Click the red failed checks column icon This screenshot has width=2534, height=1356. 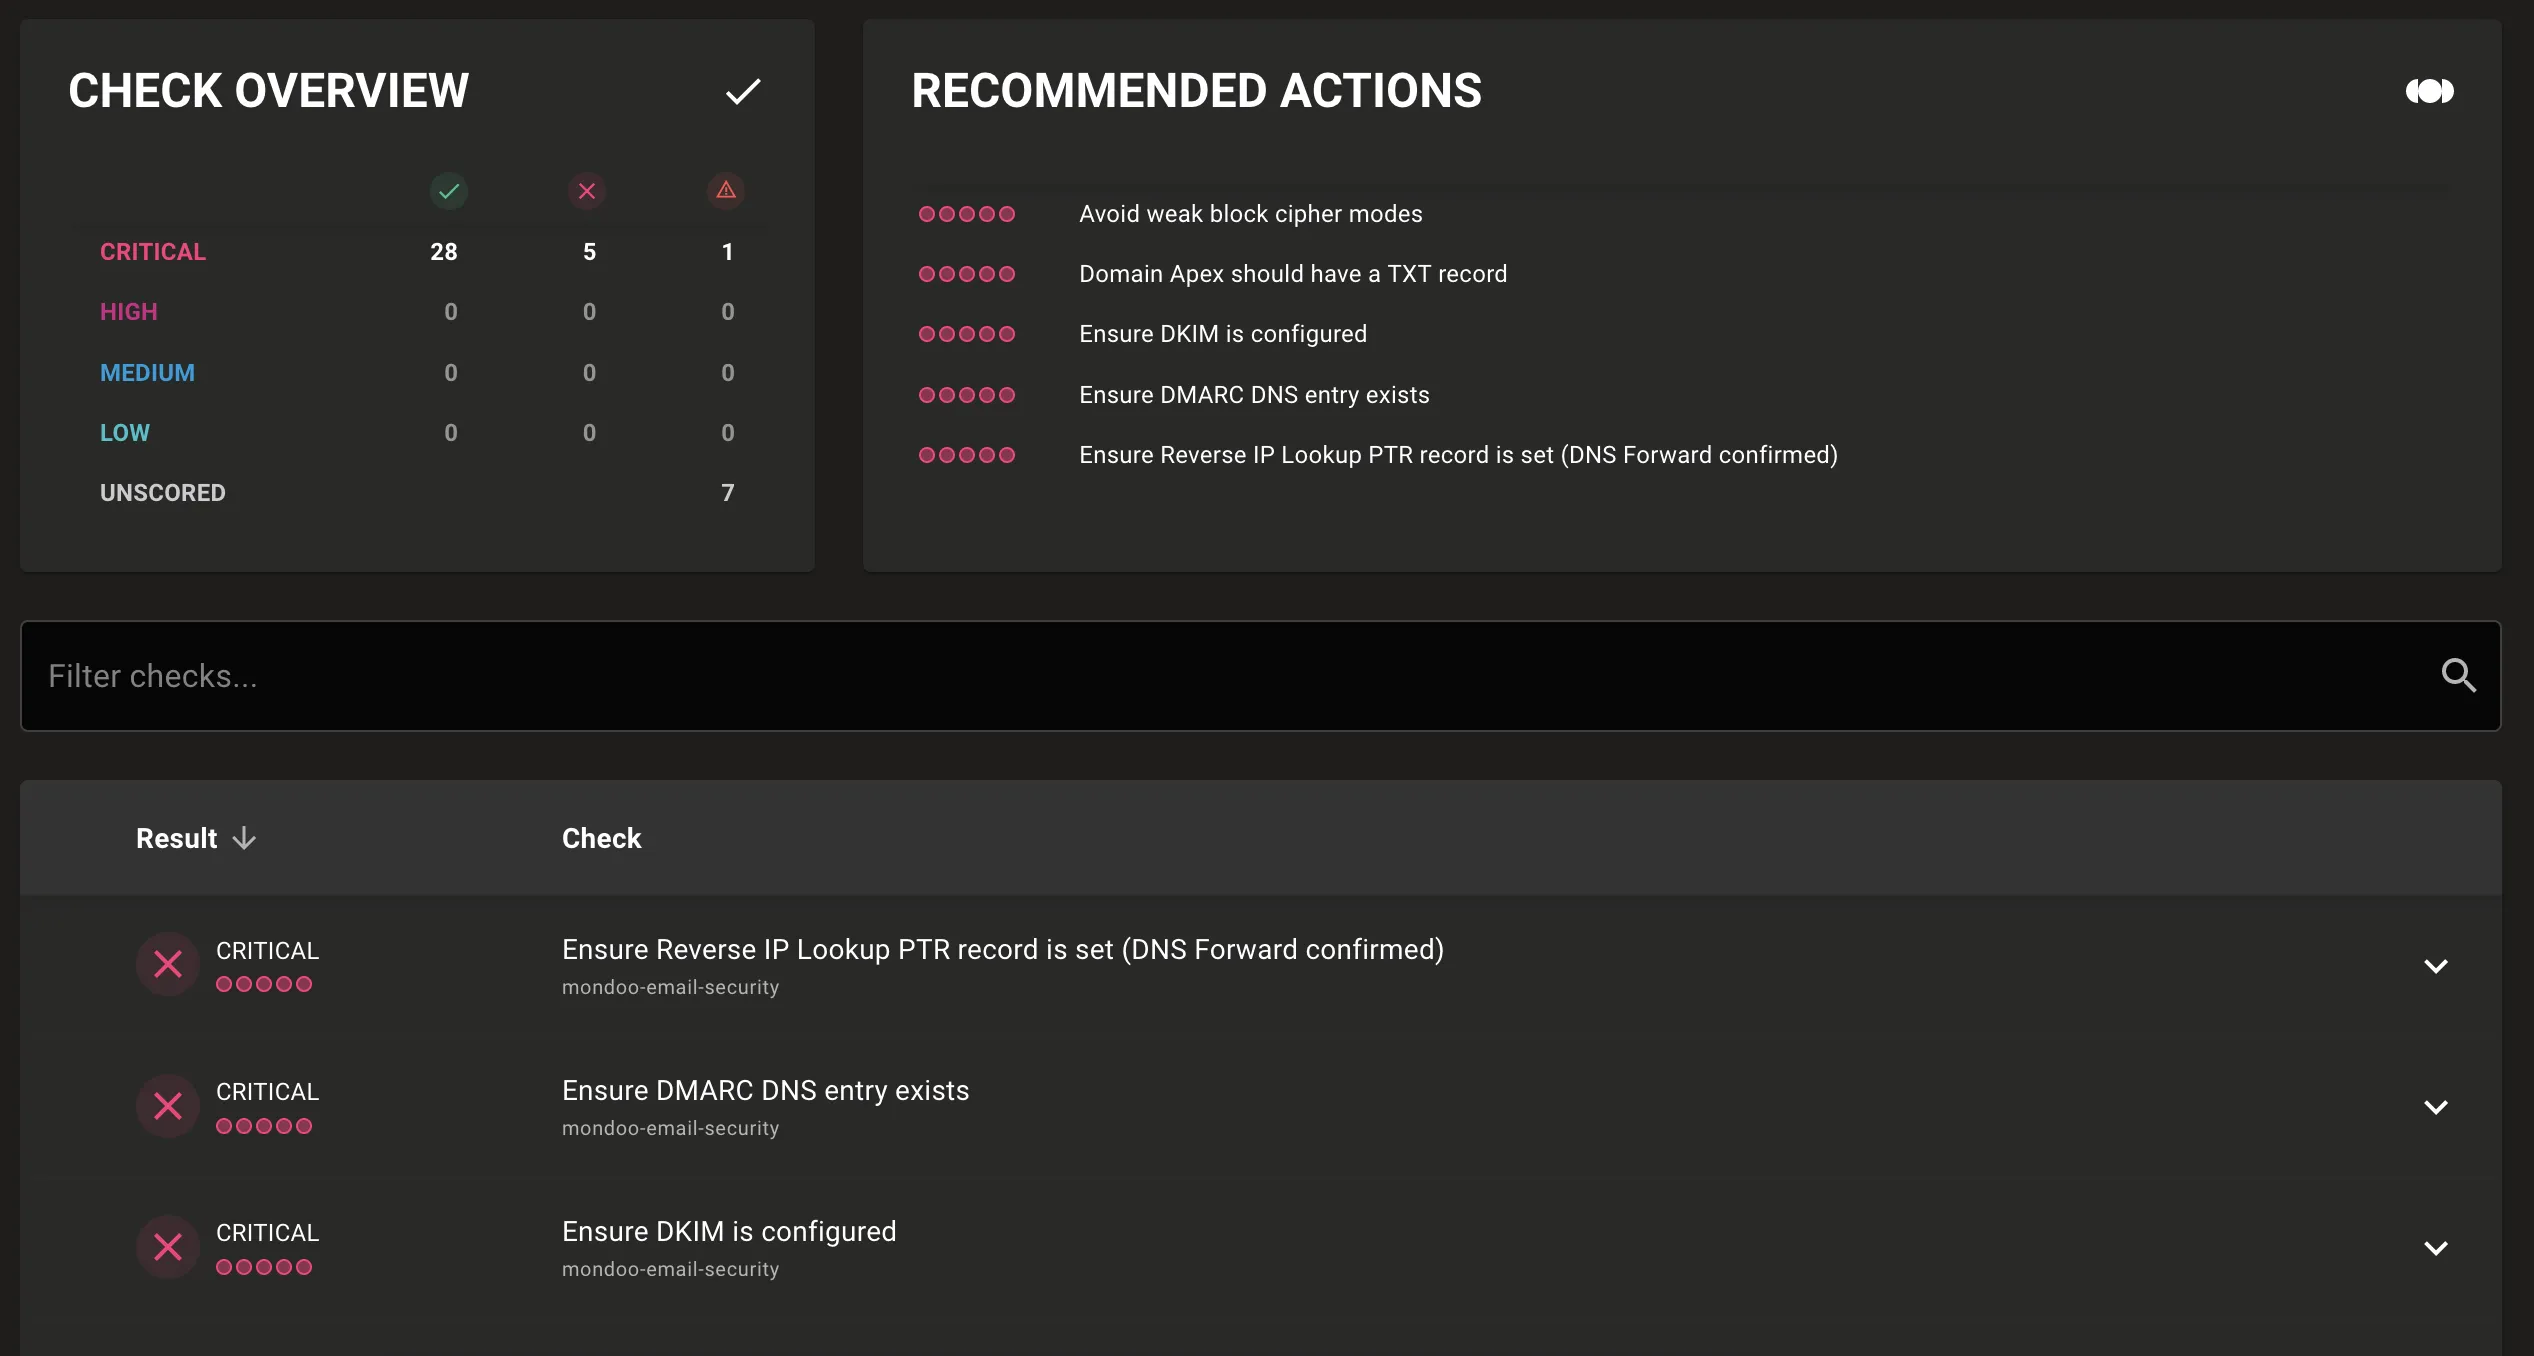pyautogui.click(x=588, y=191)
